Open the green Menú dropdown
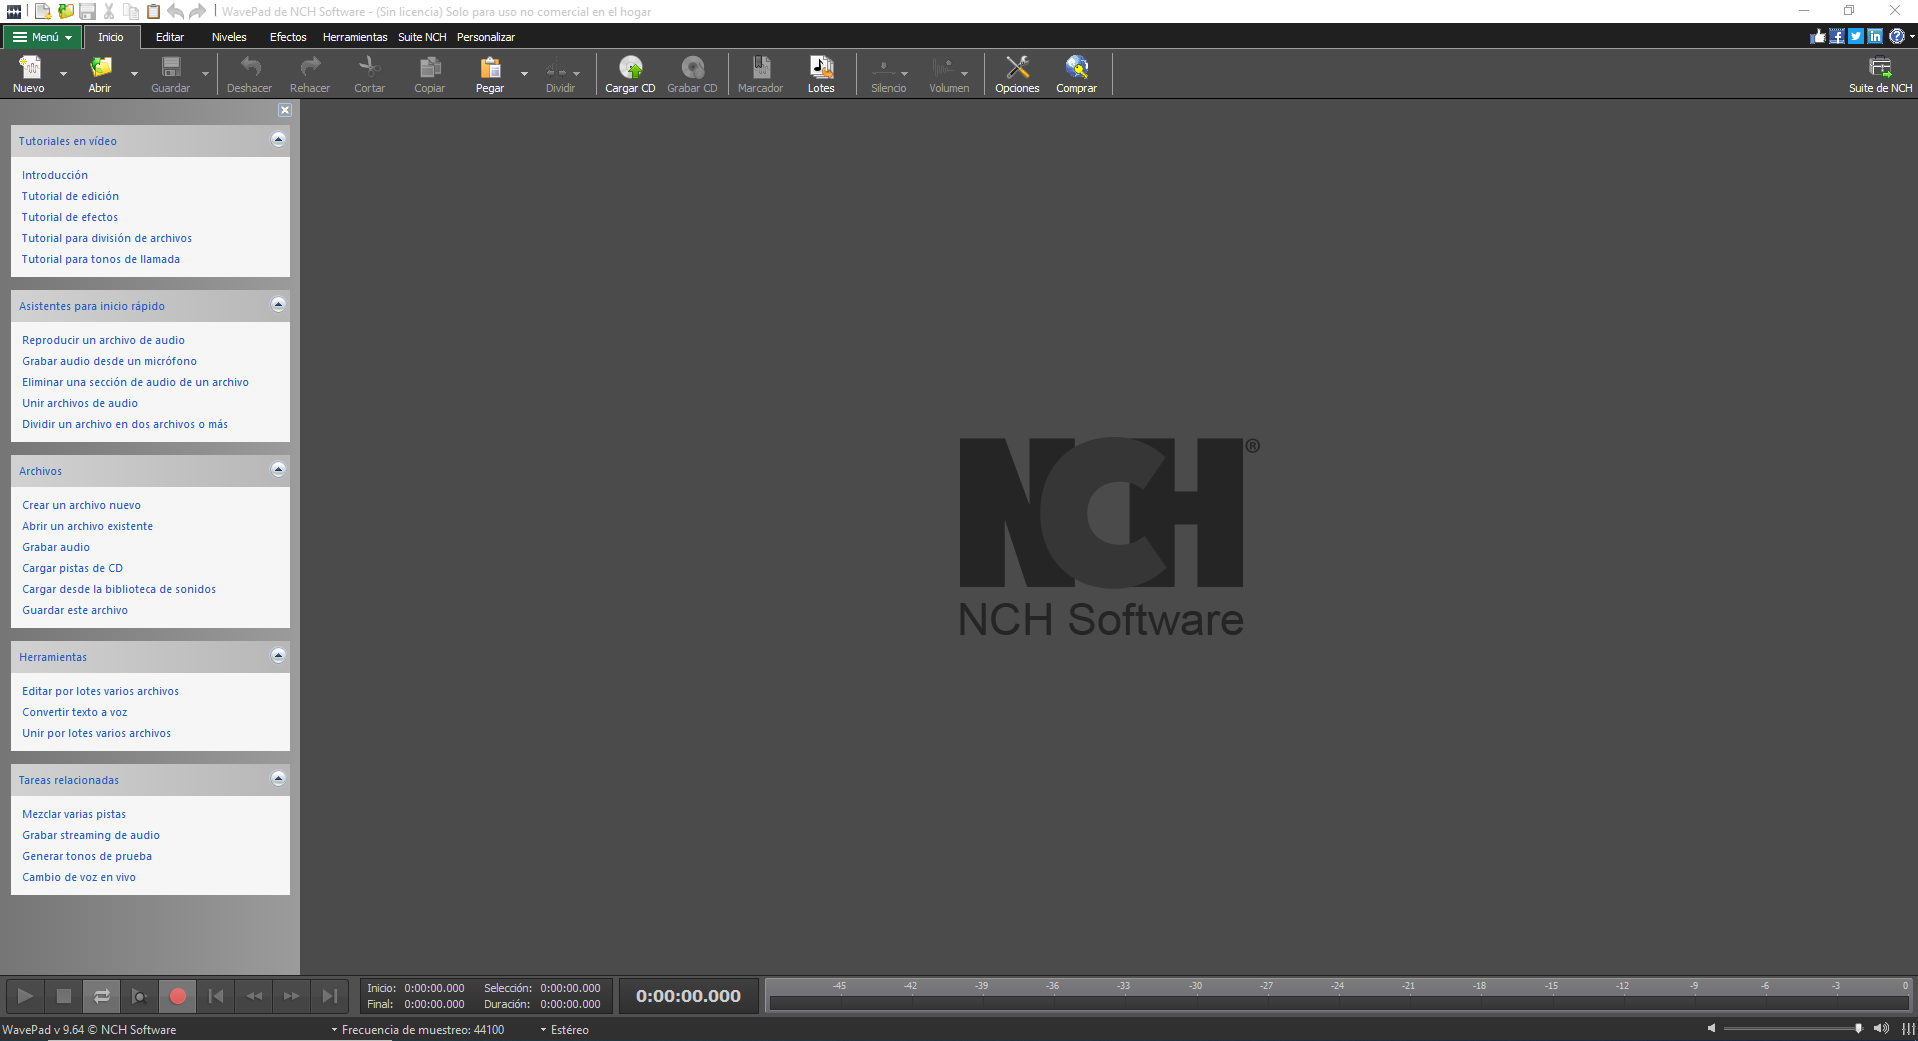Screen dimensions: 1918x1041 (x=42, y=37)
